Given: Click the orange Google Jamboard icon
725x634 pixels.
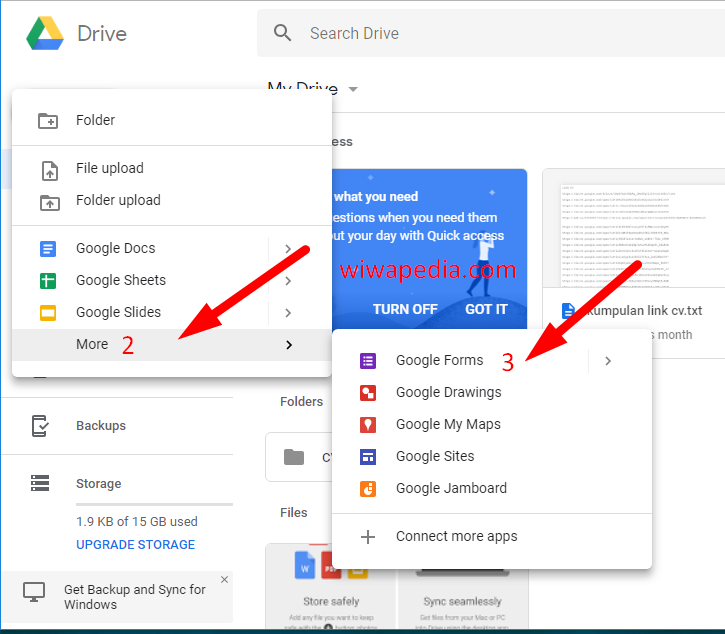Looking at the screenshot, I should click(x=368, y=488).
